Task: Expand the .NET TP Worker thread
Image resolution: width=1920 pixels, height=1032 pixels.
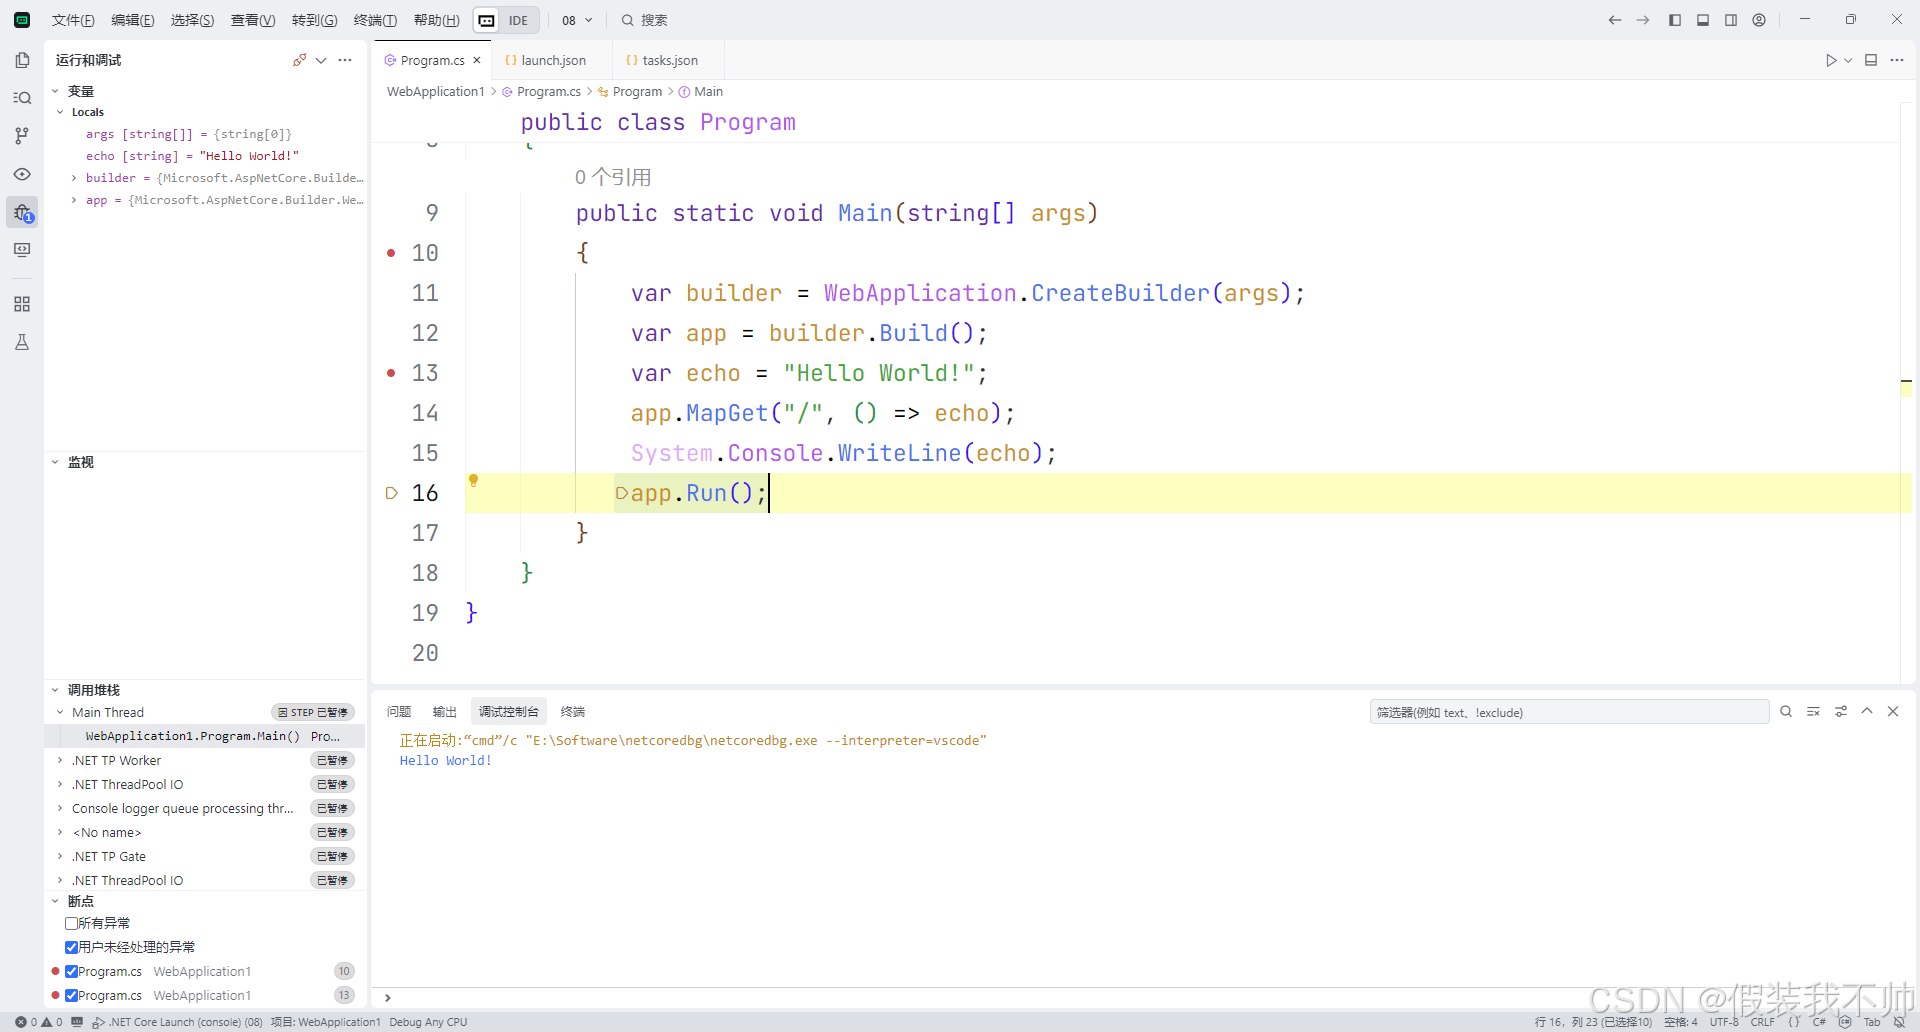Action: tap(60, 760)
